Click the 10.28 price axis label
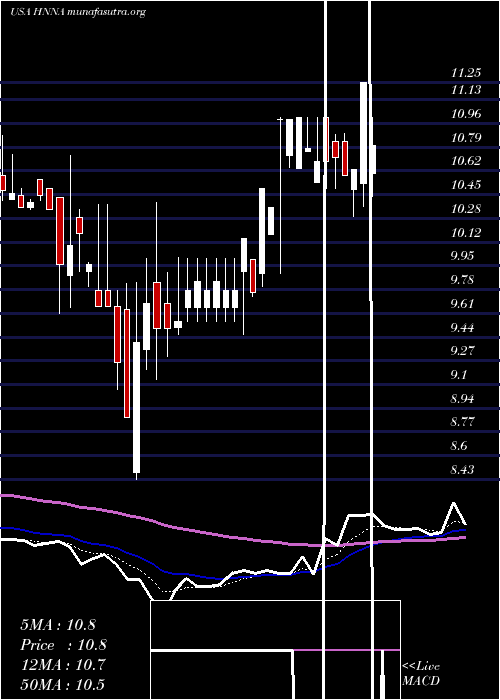 point(466,208)
